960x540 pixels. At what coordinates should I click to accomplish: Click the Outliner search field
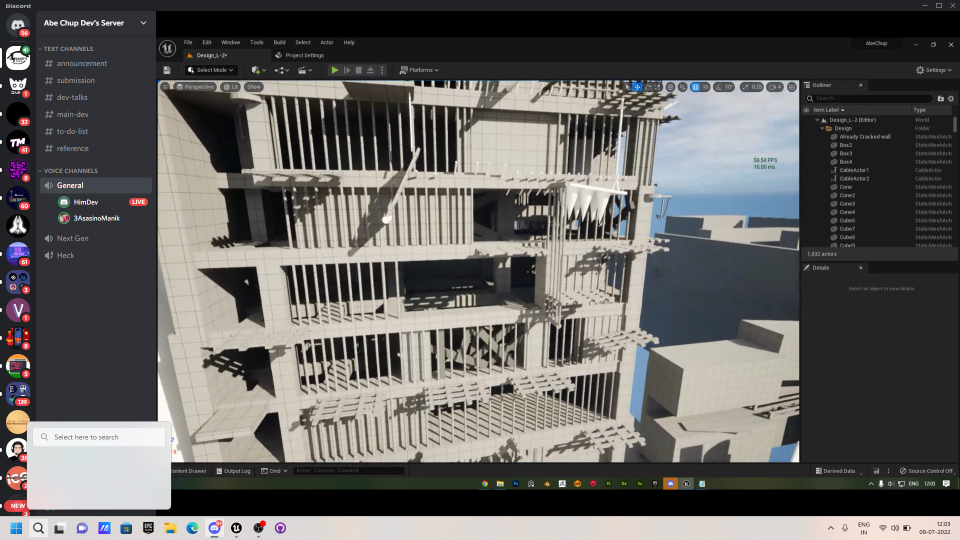pyautogui.click(x=869, y=98)
